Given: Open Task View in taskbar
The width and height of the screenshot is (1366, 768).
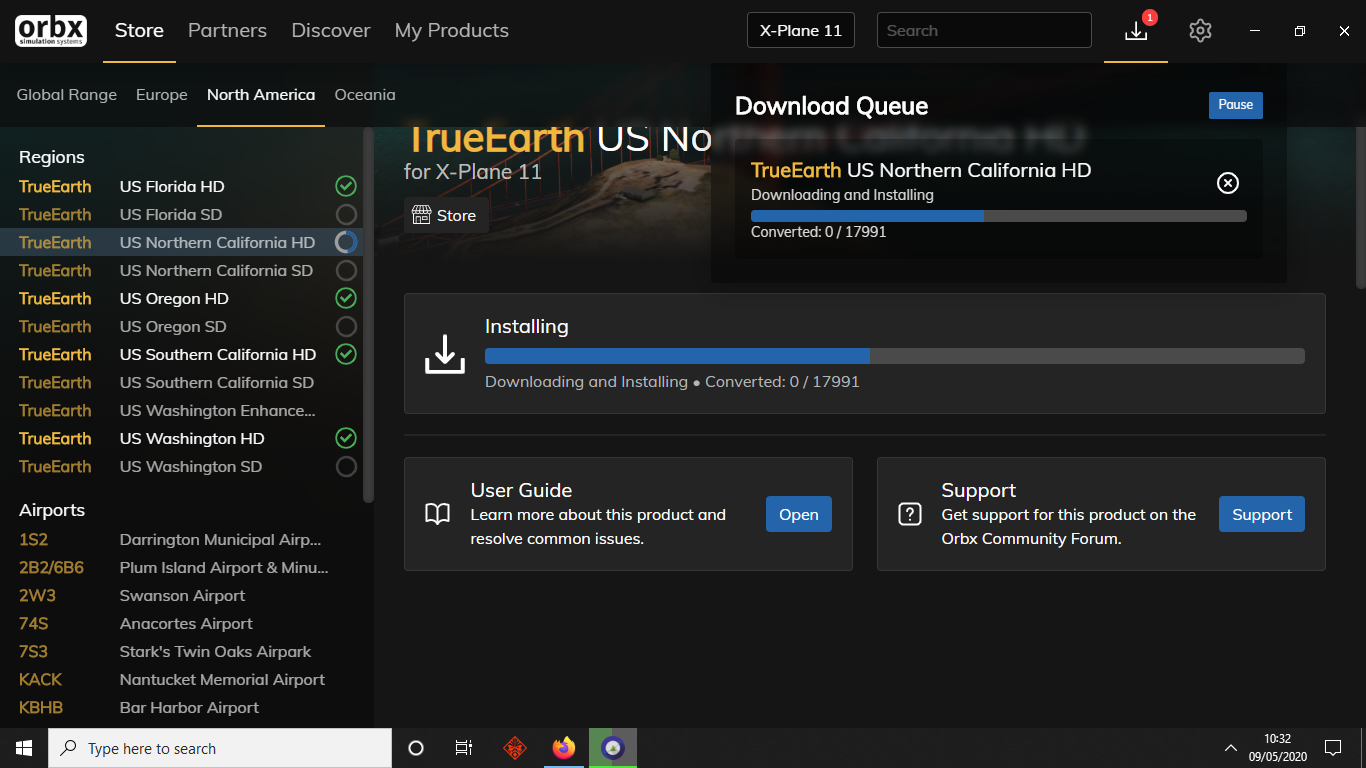Looking at the screenshot, I should point(464,748).
